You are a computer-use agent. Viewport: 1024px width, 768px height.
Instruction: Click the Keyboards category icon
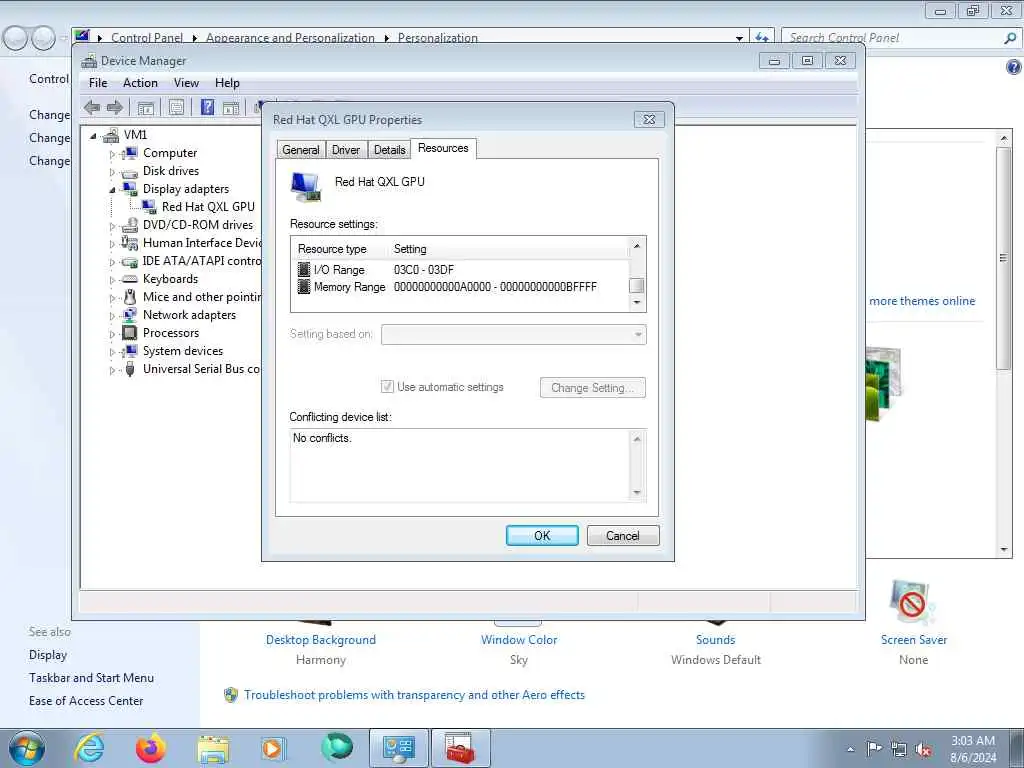[130, 279]
